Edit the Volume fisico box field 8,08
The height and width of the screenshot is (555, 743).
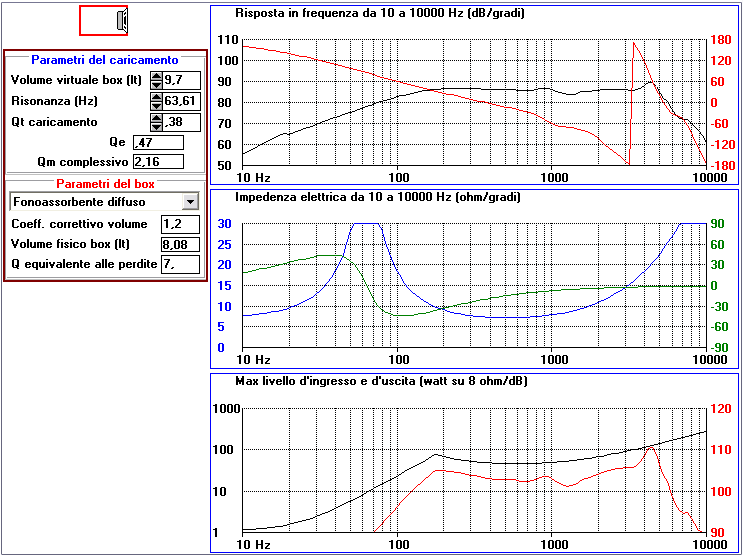click(181, 244)
